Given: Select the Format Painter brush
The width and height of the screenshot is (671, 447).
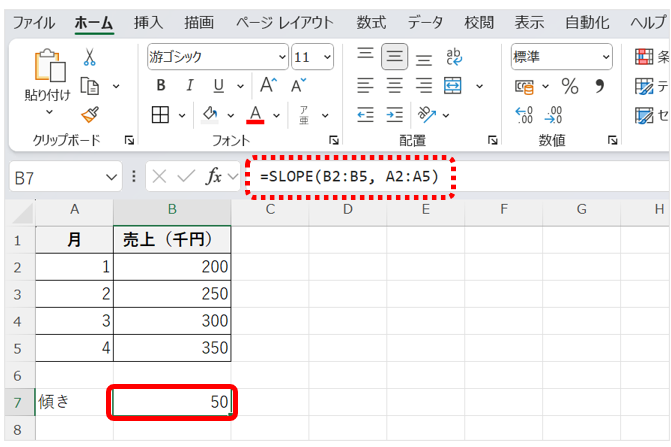Looking at the screenshot, I should click(90, 114).
